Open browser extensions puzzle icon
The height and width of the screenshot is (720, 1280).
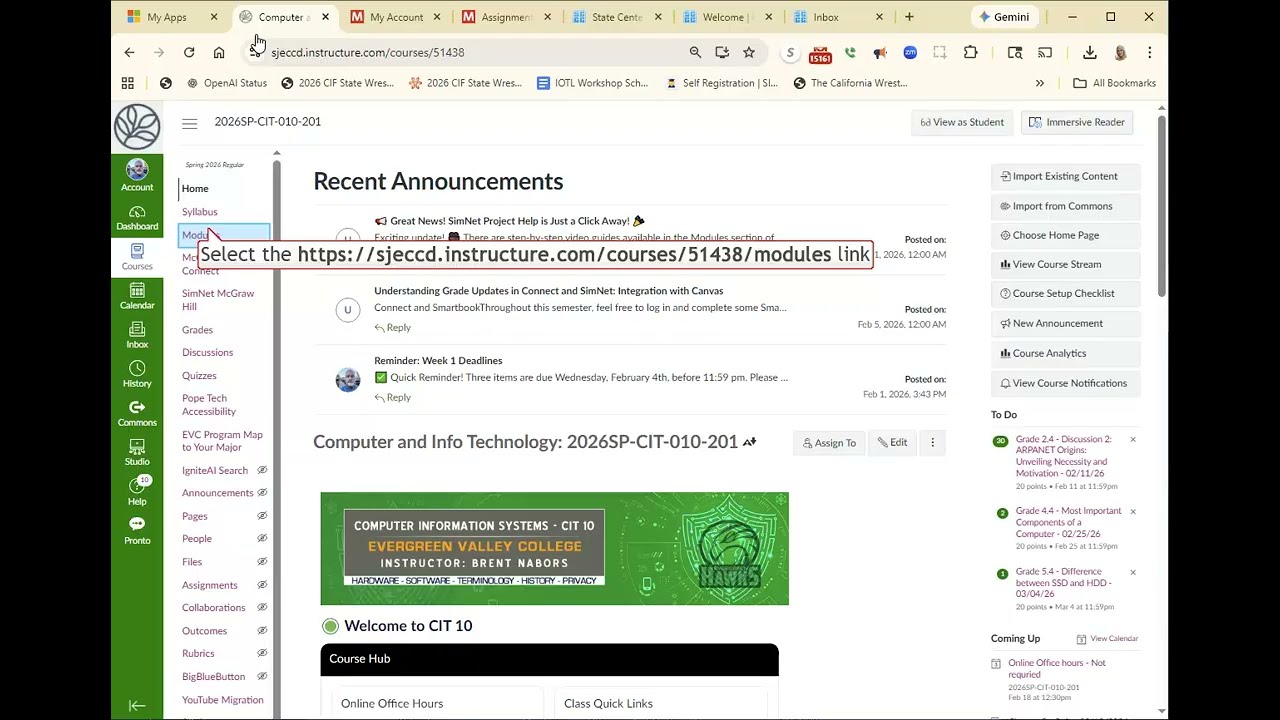970,52
